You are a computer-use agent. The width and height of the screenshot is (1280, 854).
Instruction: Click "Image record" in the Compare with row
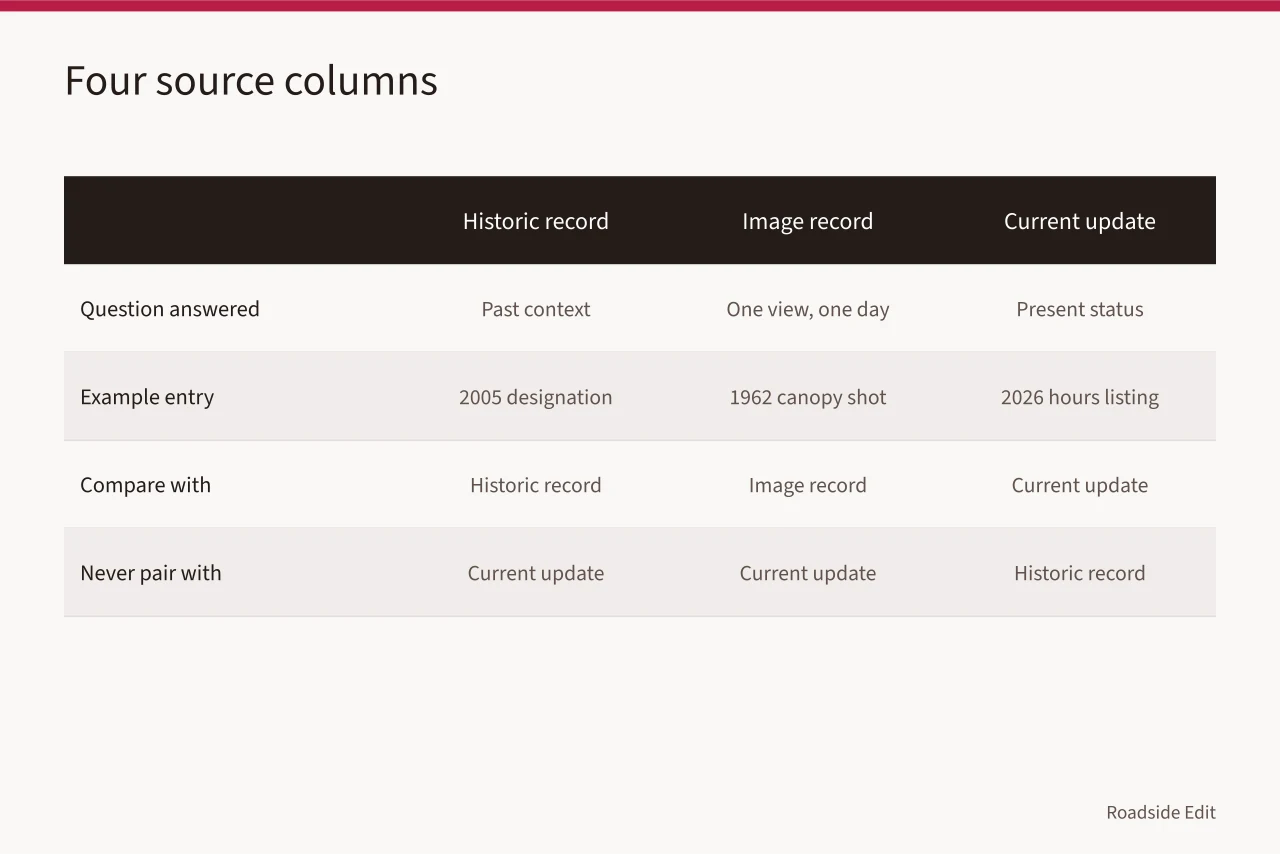point(808,485)
